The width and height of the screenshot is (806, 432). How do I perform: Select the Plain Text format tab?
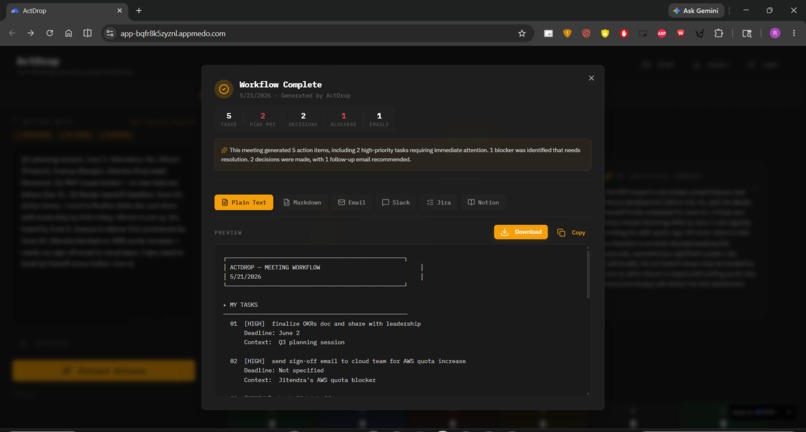click(244, 202)
